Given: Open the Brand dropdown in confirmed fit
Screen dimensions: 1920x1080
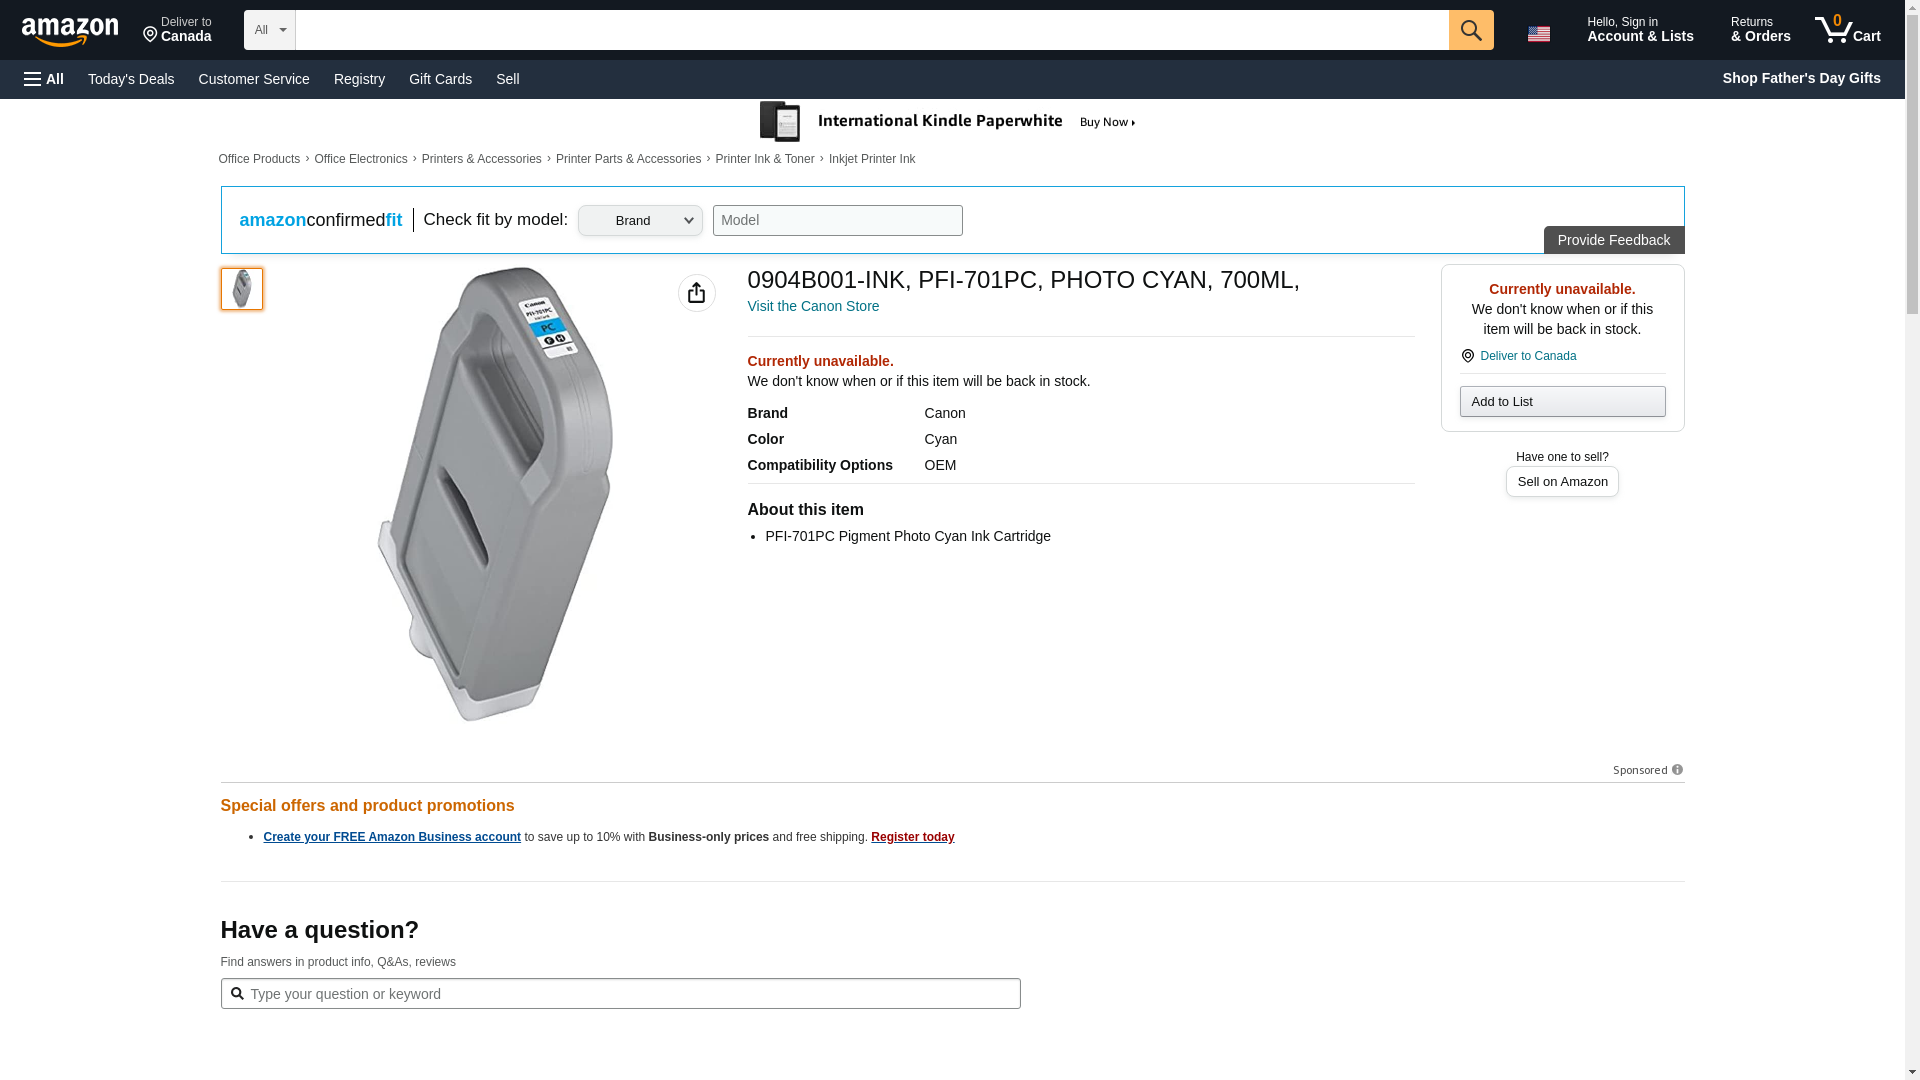Looking at the screenshot, I should (640, 221).
